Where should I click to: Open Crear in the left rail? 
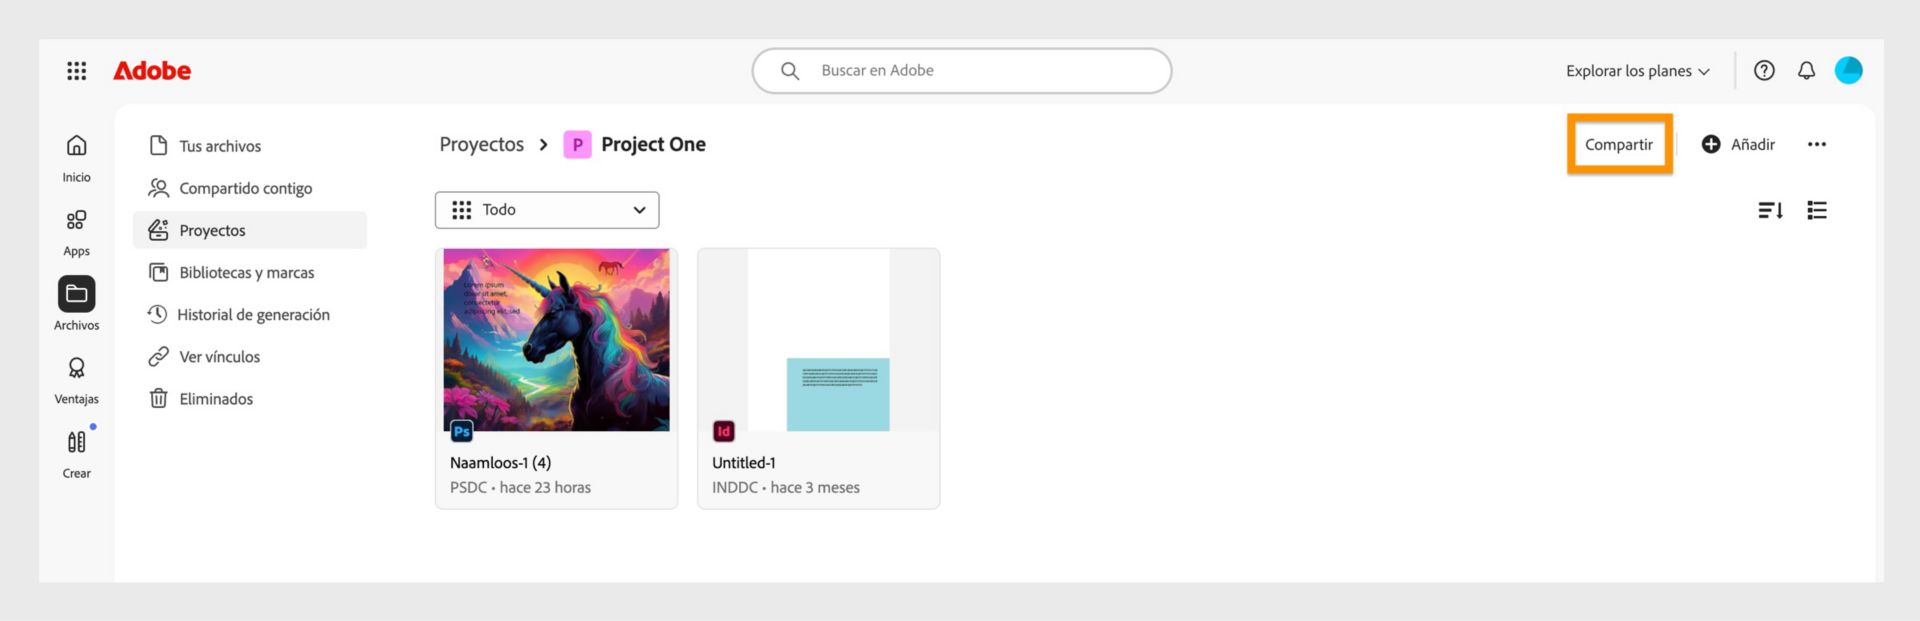point(76,454)
